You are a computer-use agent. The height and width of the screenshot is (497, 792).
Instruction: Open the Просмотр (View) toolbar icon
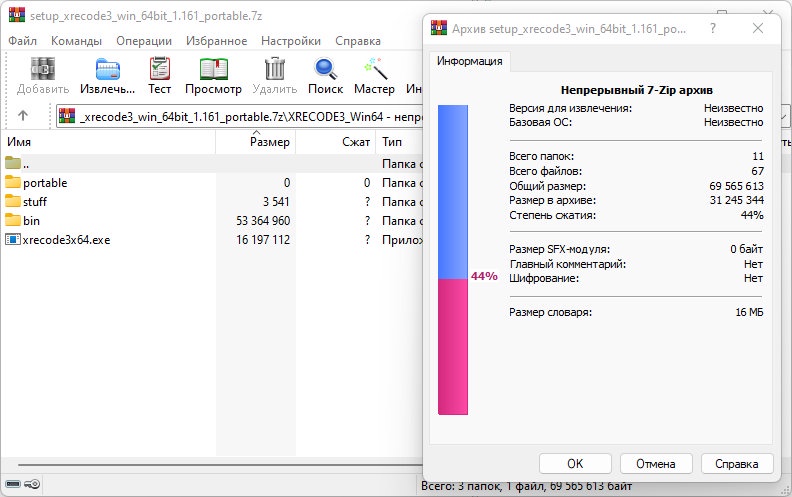(x=213, y=69)
